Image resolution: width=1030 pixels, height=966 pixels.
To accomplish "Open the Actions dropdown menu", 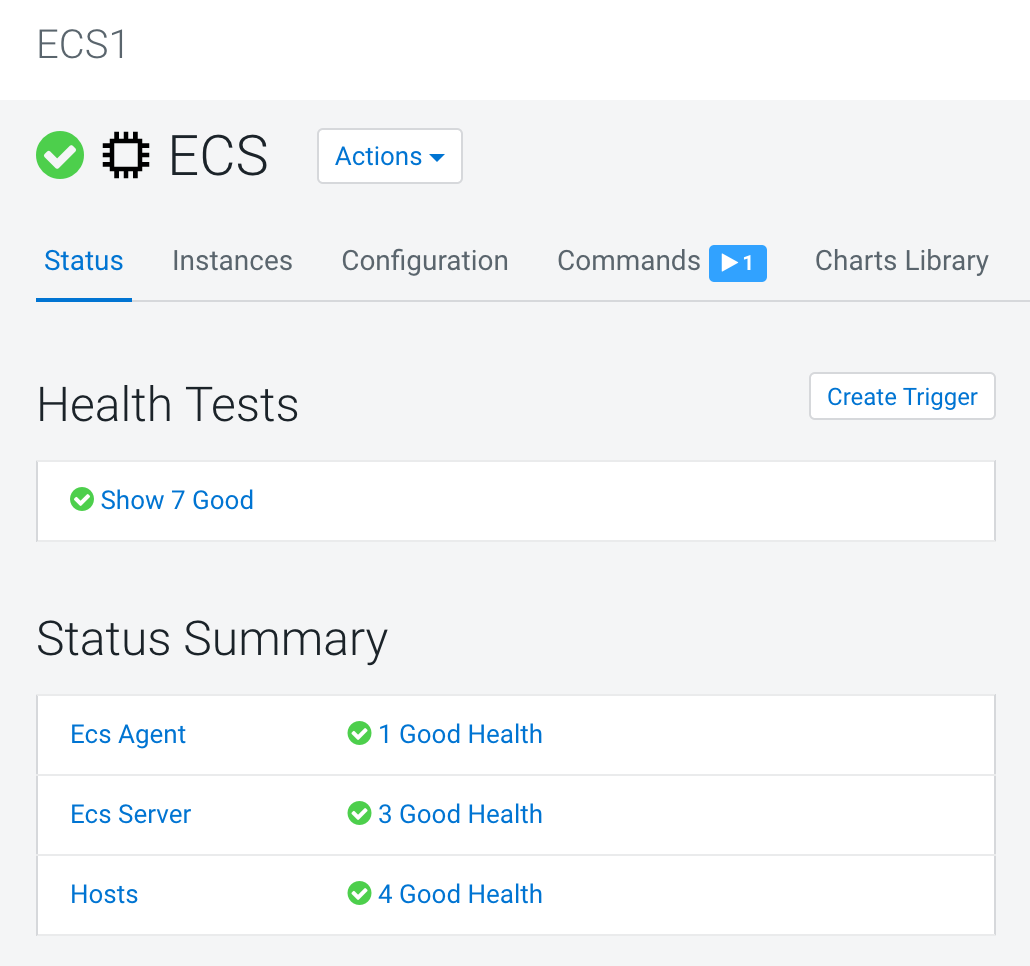I will (389, 157).
